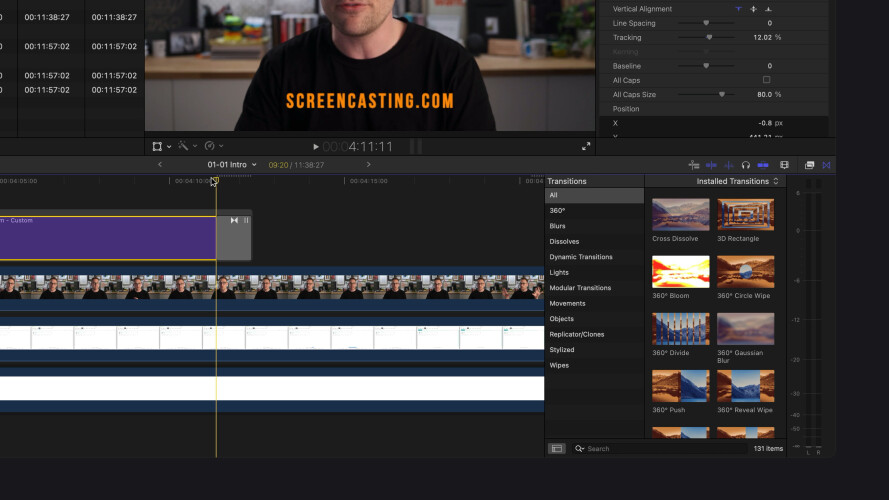
Task: Select the 360° Bloom transition
Action: pos(680,272)
